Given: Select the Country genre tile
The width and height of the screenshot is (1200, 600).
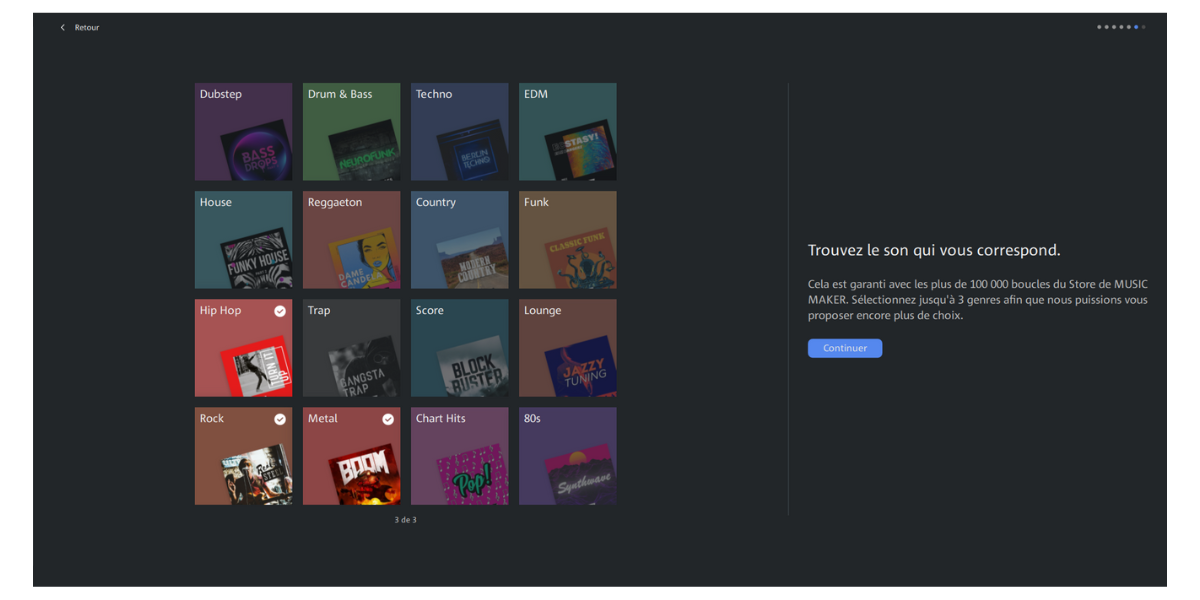Looking at the screenshot, I should coord(459,240).
